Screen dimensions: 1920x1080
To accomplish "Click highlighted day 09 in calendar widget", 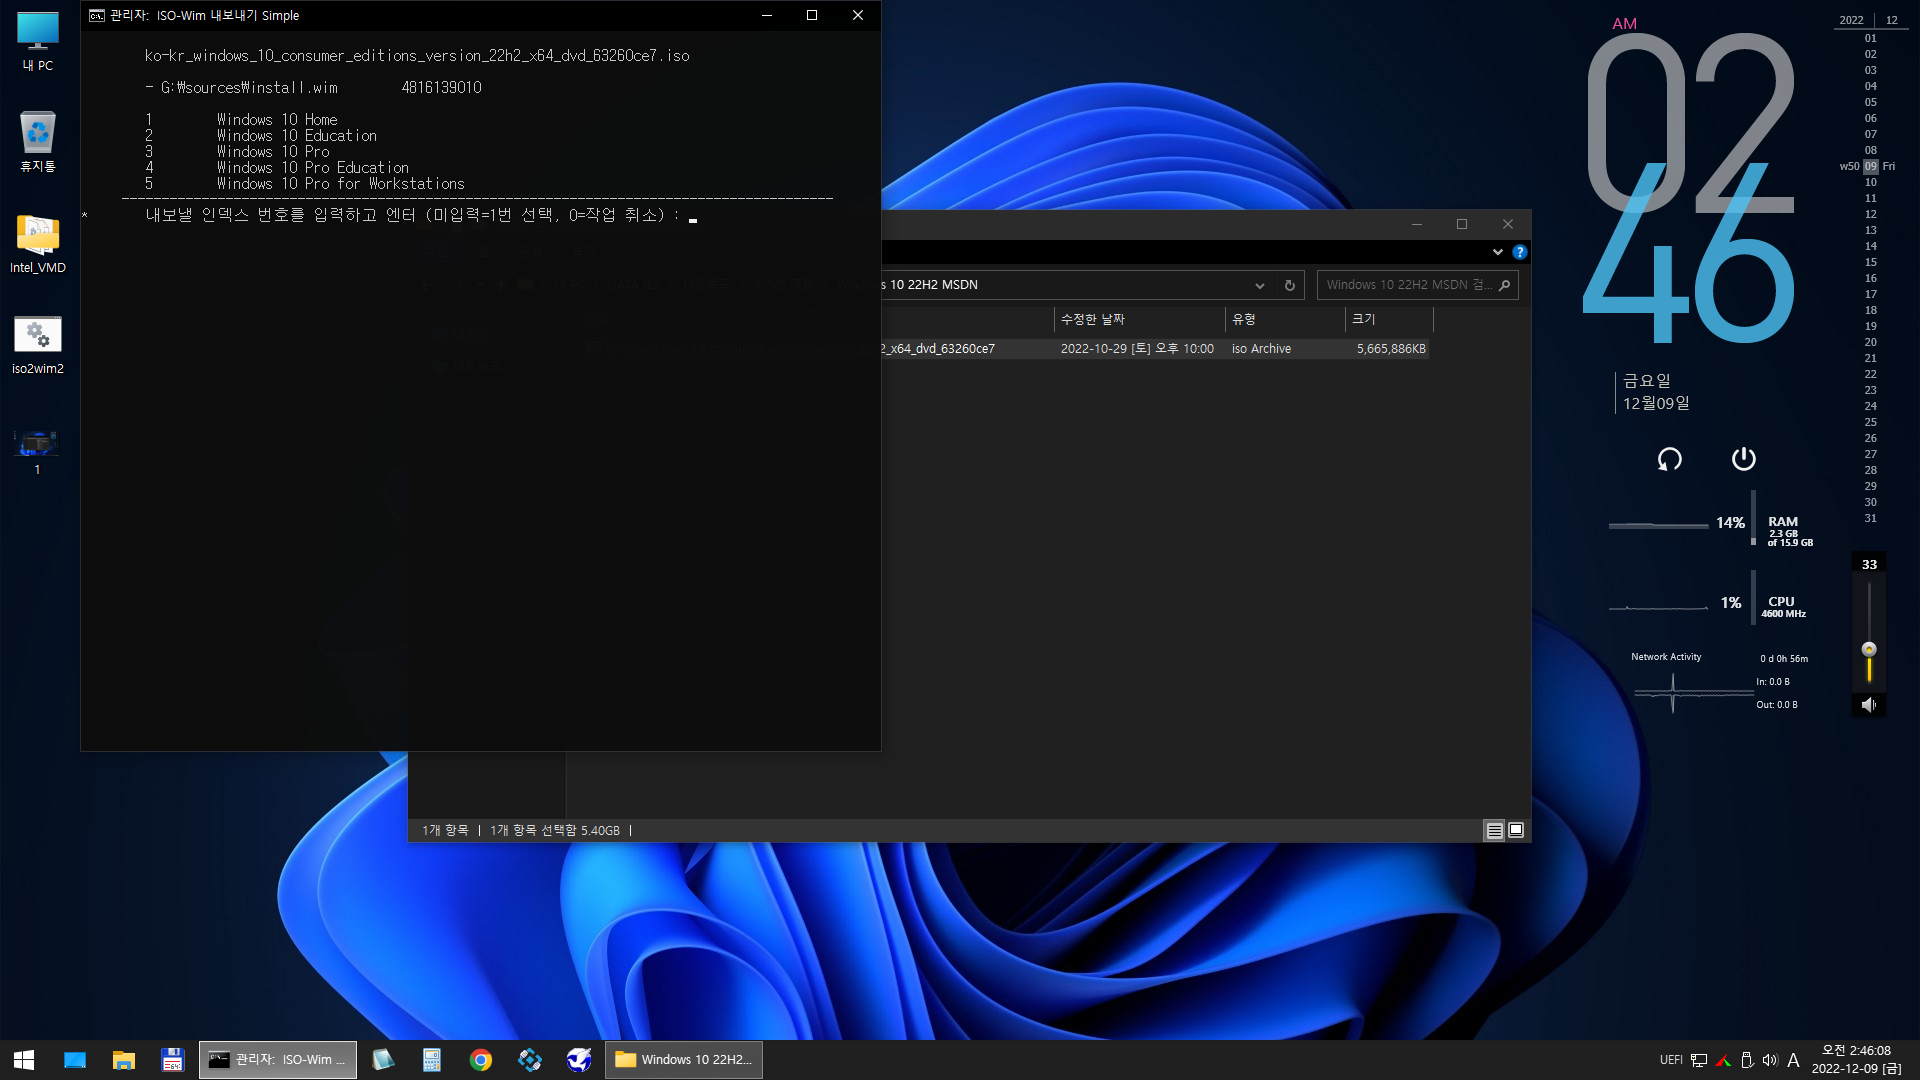I will pos(1870,166).
